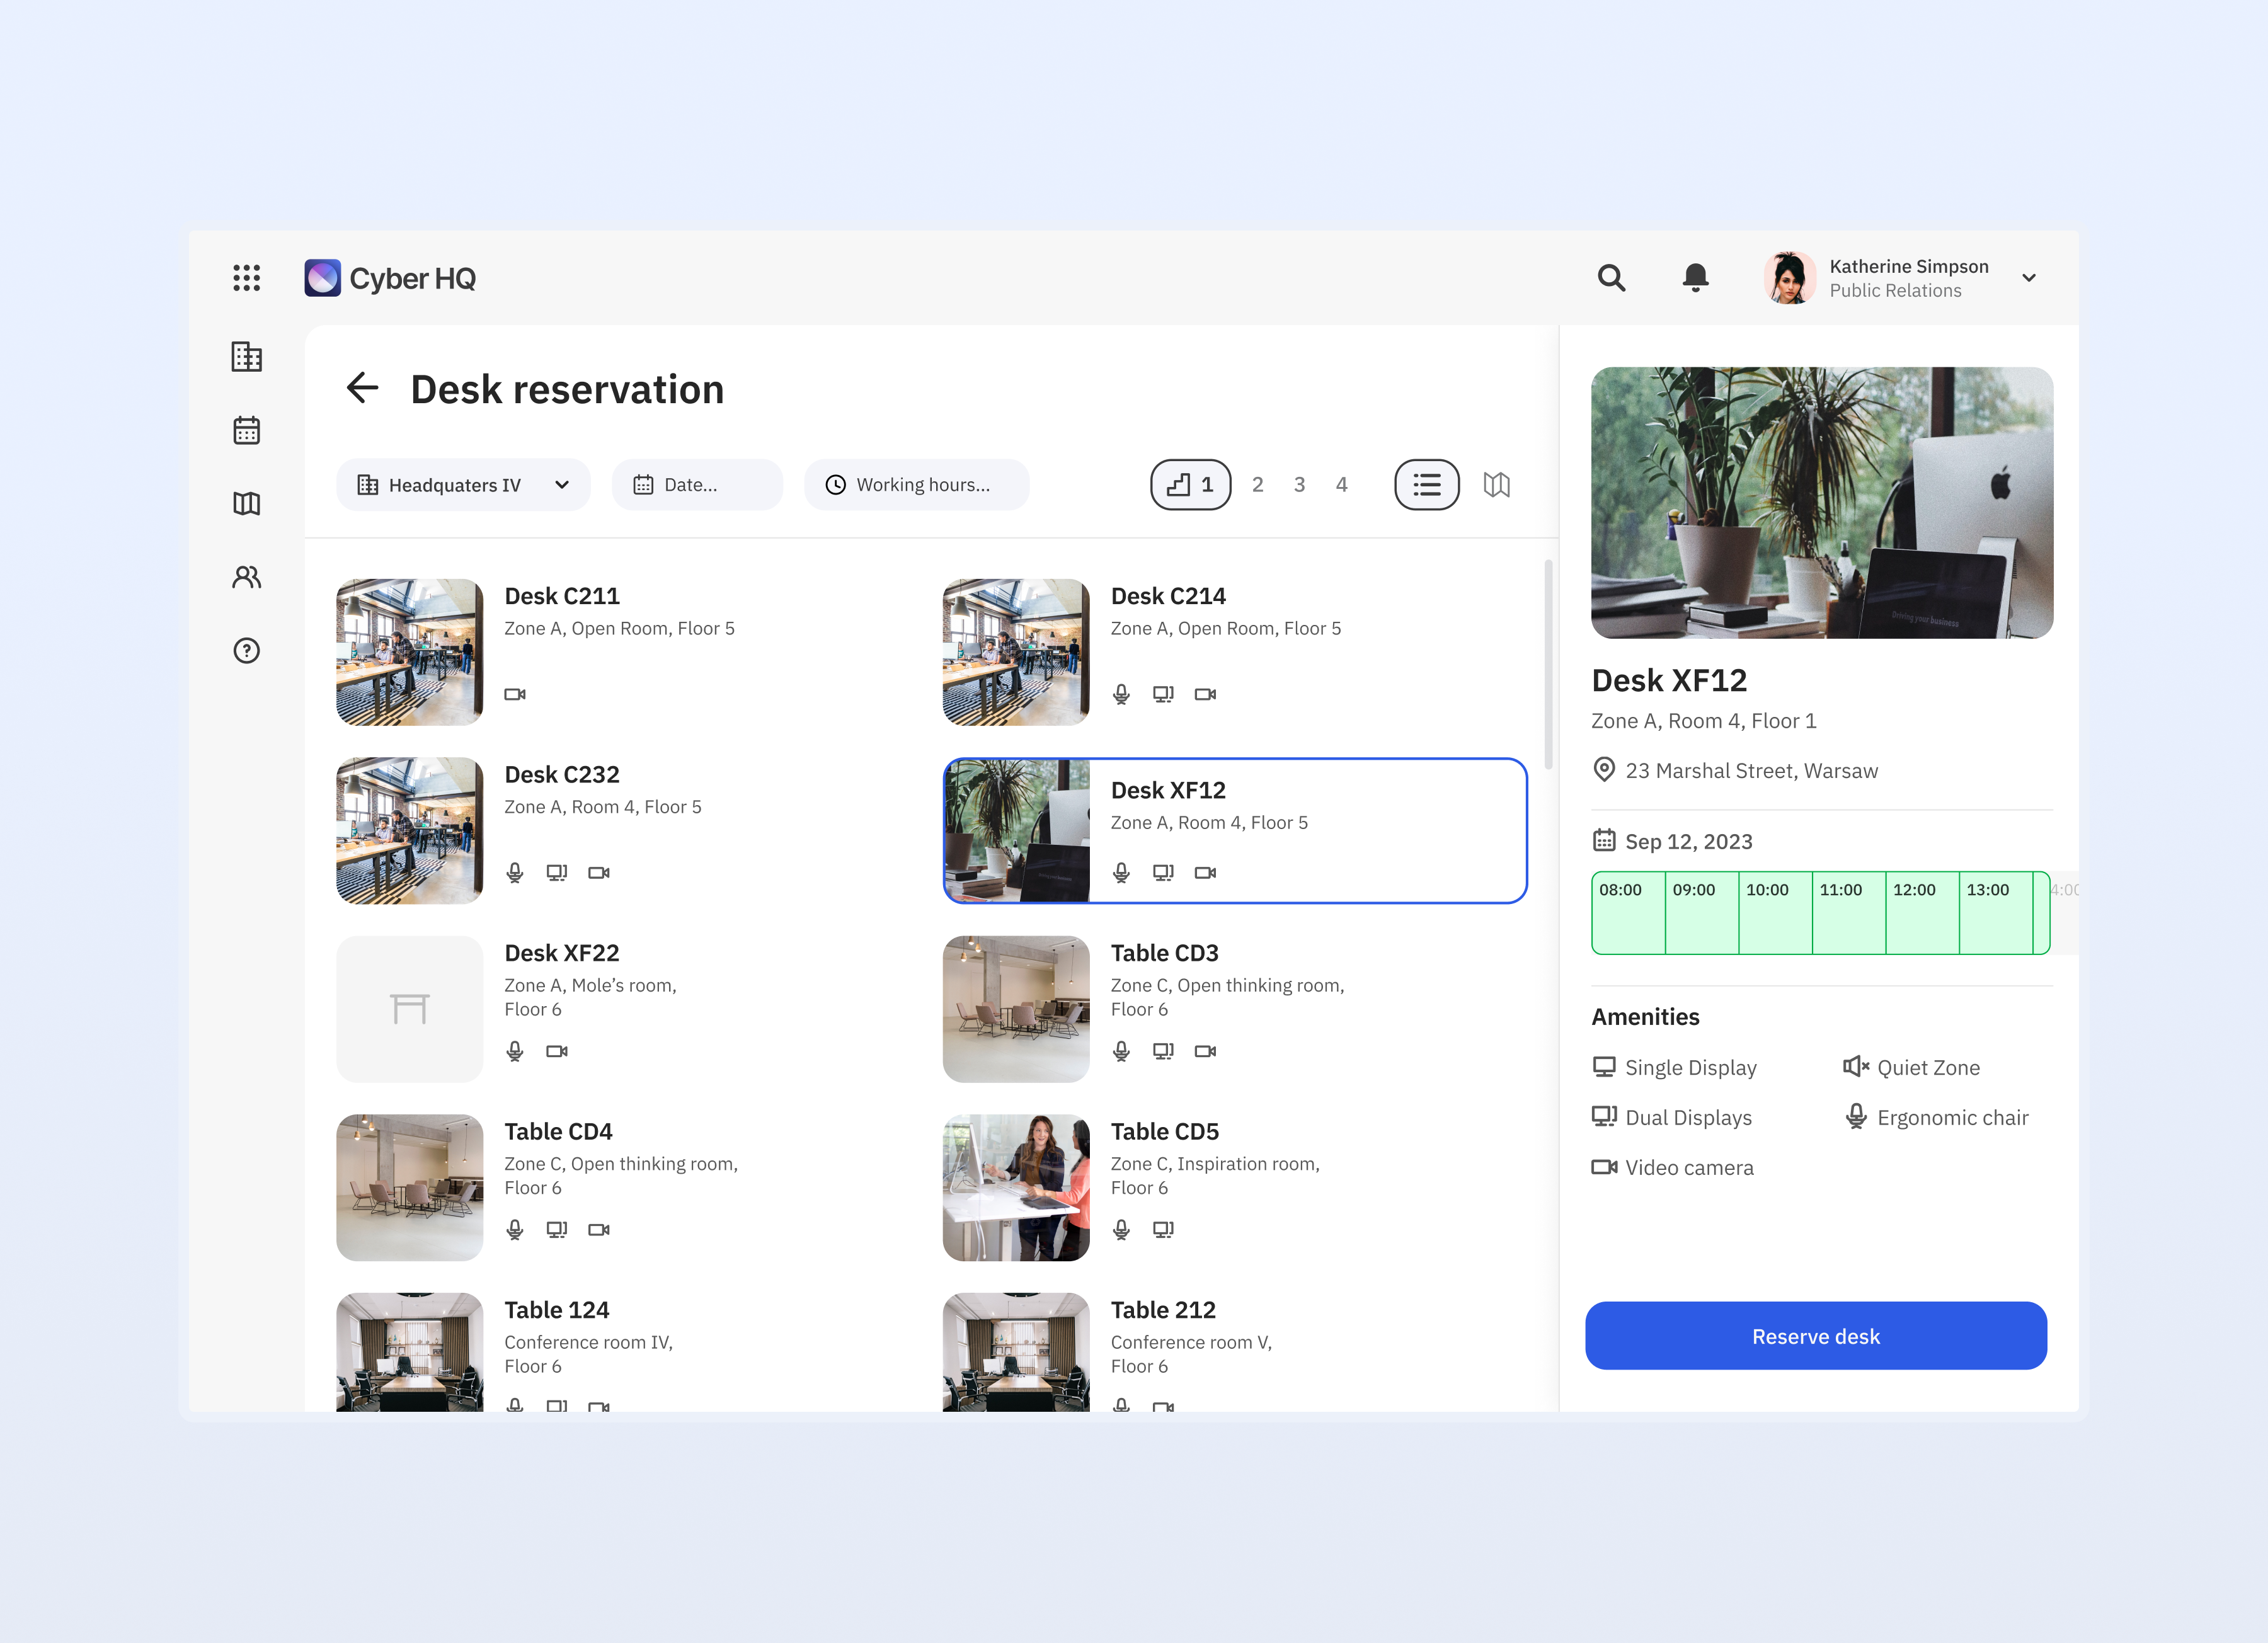Viewport: 2268px width, 1643px height.
Task: Click the Desk XF12 detail photo
Action: (x=1822, y=502)
